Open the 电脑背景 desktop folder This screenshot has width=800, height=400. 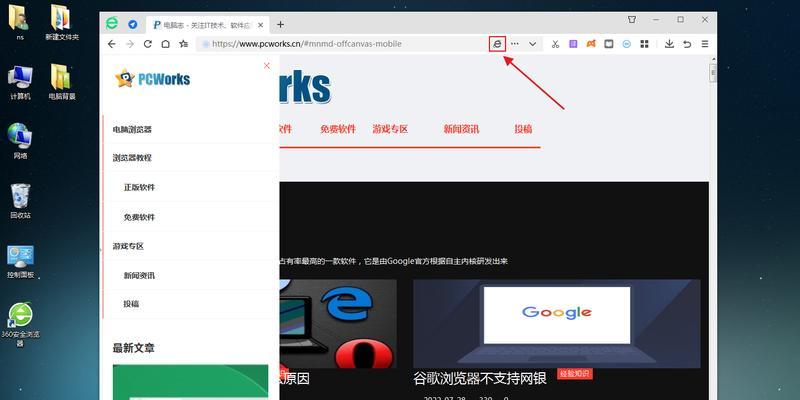tap(62, 82)
